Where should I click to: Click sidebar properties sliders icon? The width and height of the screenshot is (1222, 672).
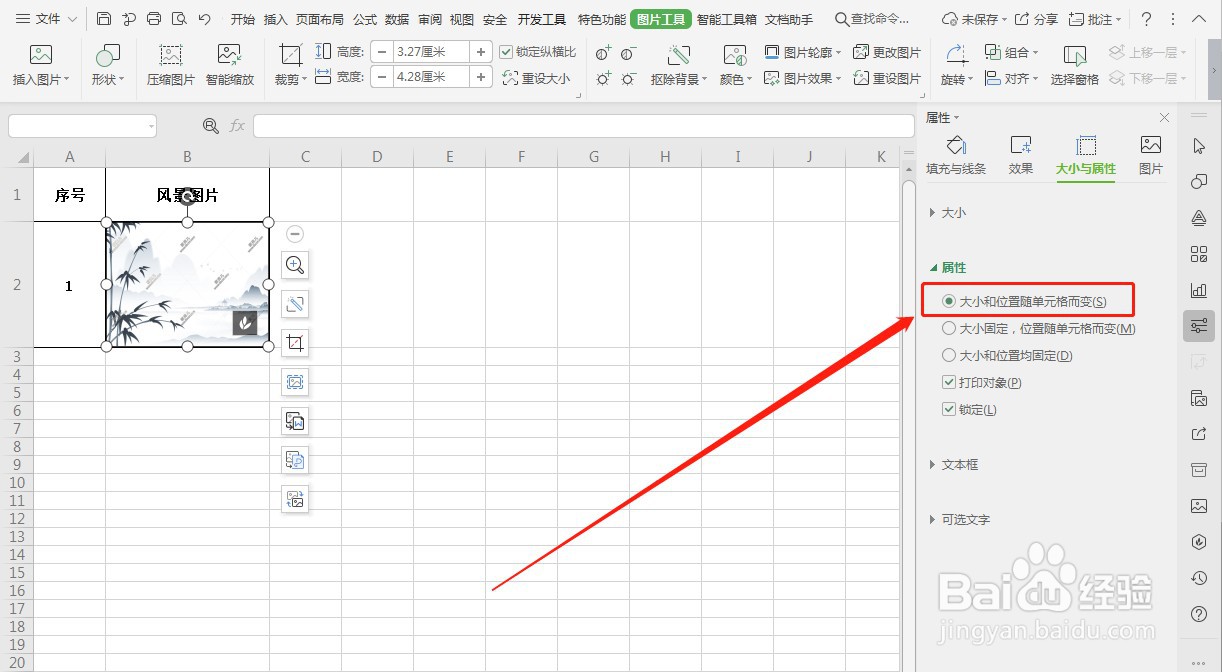[x=1199, y=326]
